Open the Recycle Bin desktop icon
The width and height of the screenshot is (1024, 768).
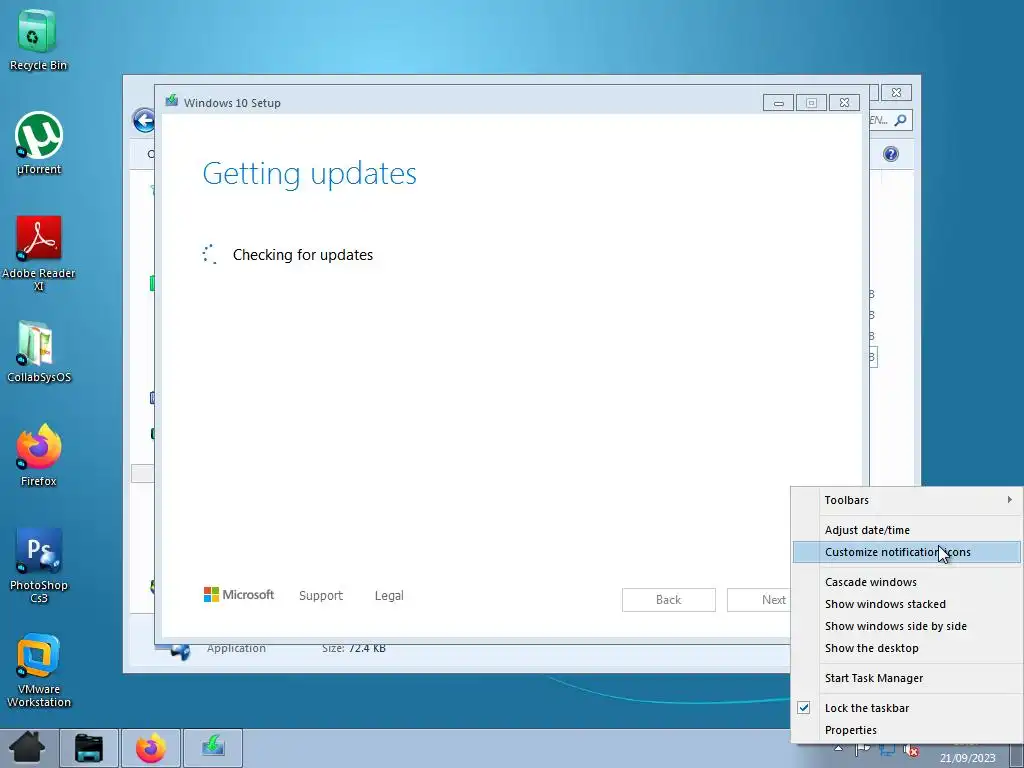tap(38, 40)
